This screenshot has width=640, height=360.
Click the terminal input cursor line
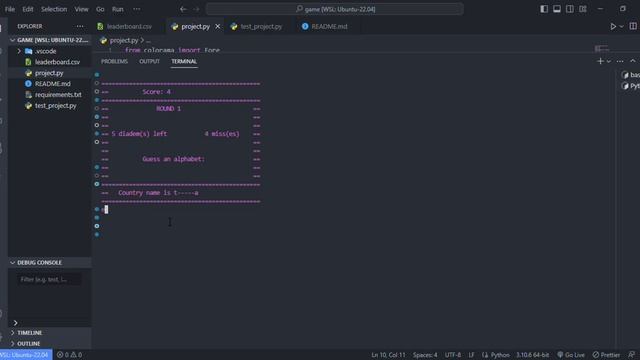pyautogui.click(x=106, y=209)
